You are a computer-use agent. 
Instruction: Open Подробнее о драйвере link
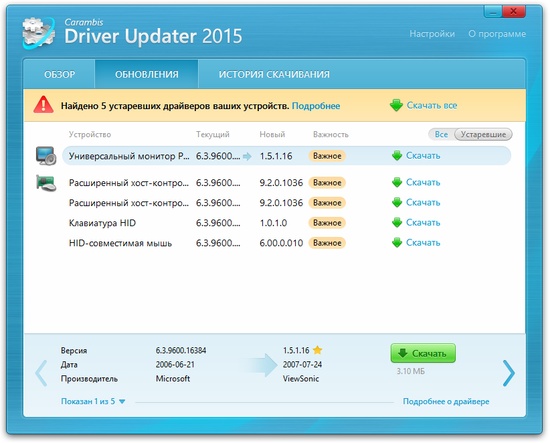point(446,401)
